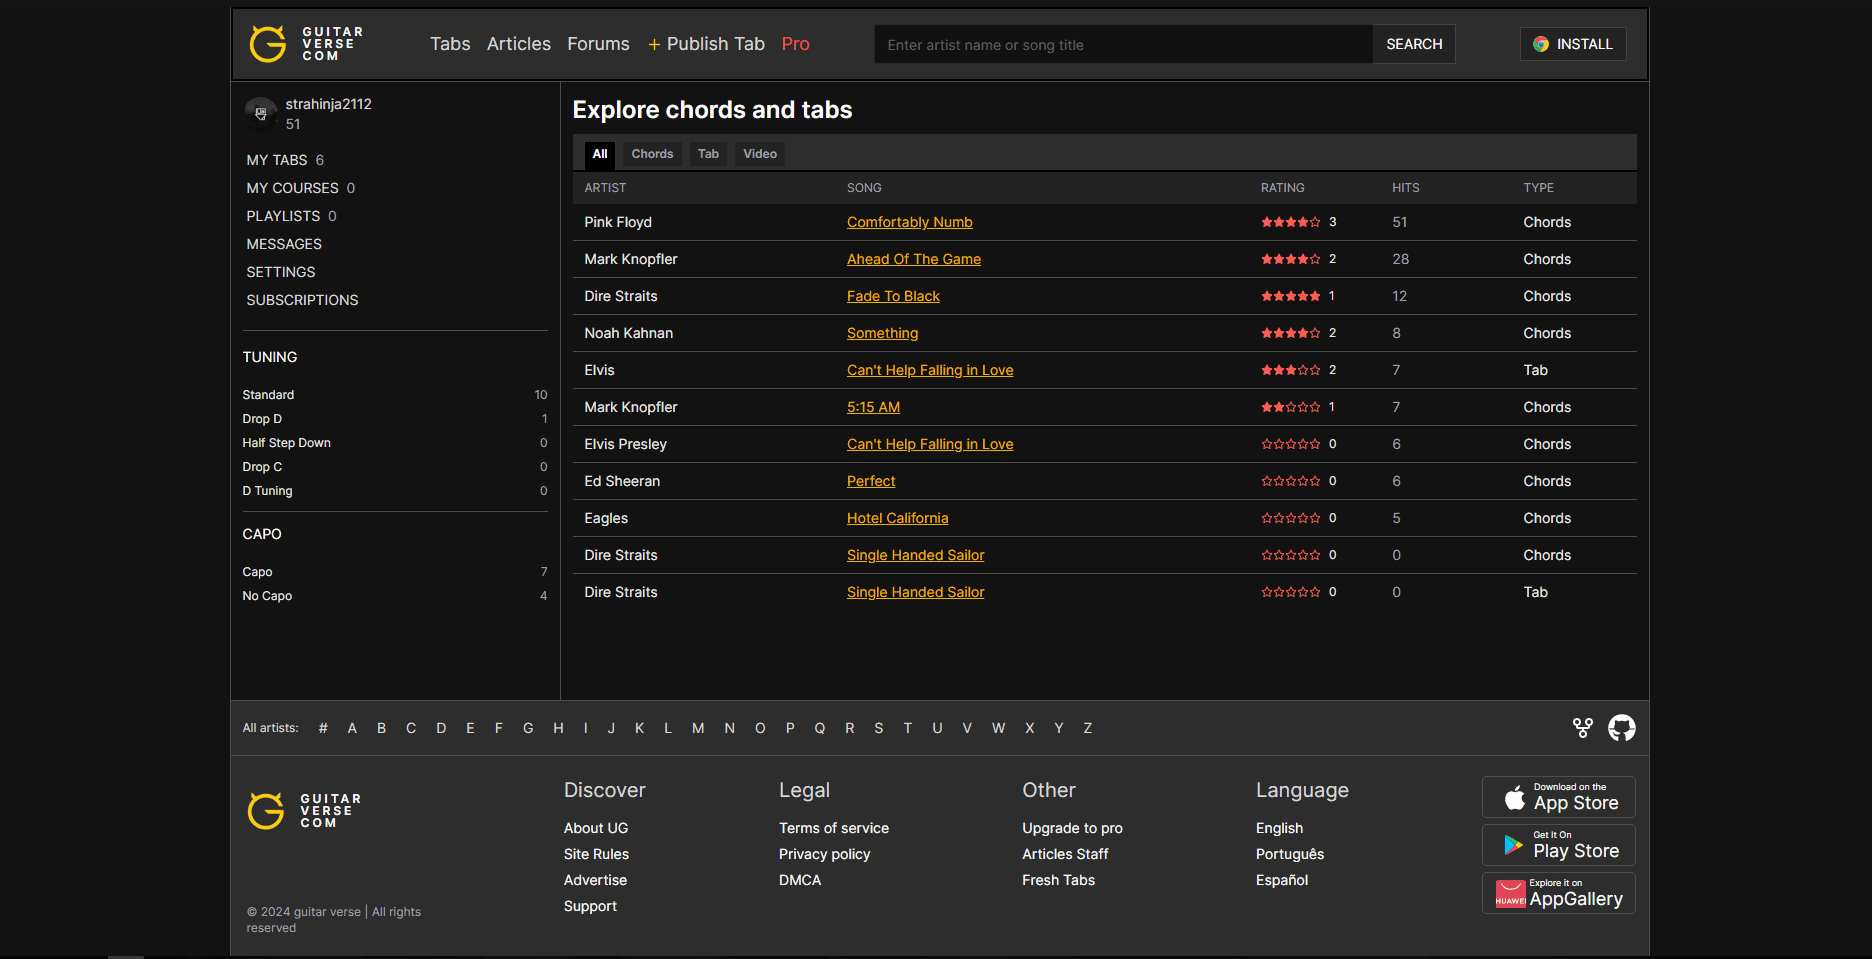Open the About UG footer link
1874x959 pixels.
[x=596, y=828]
